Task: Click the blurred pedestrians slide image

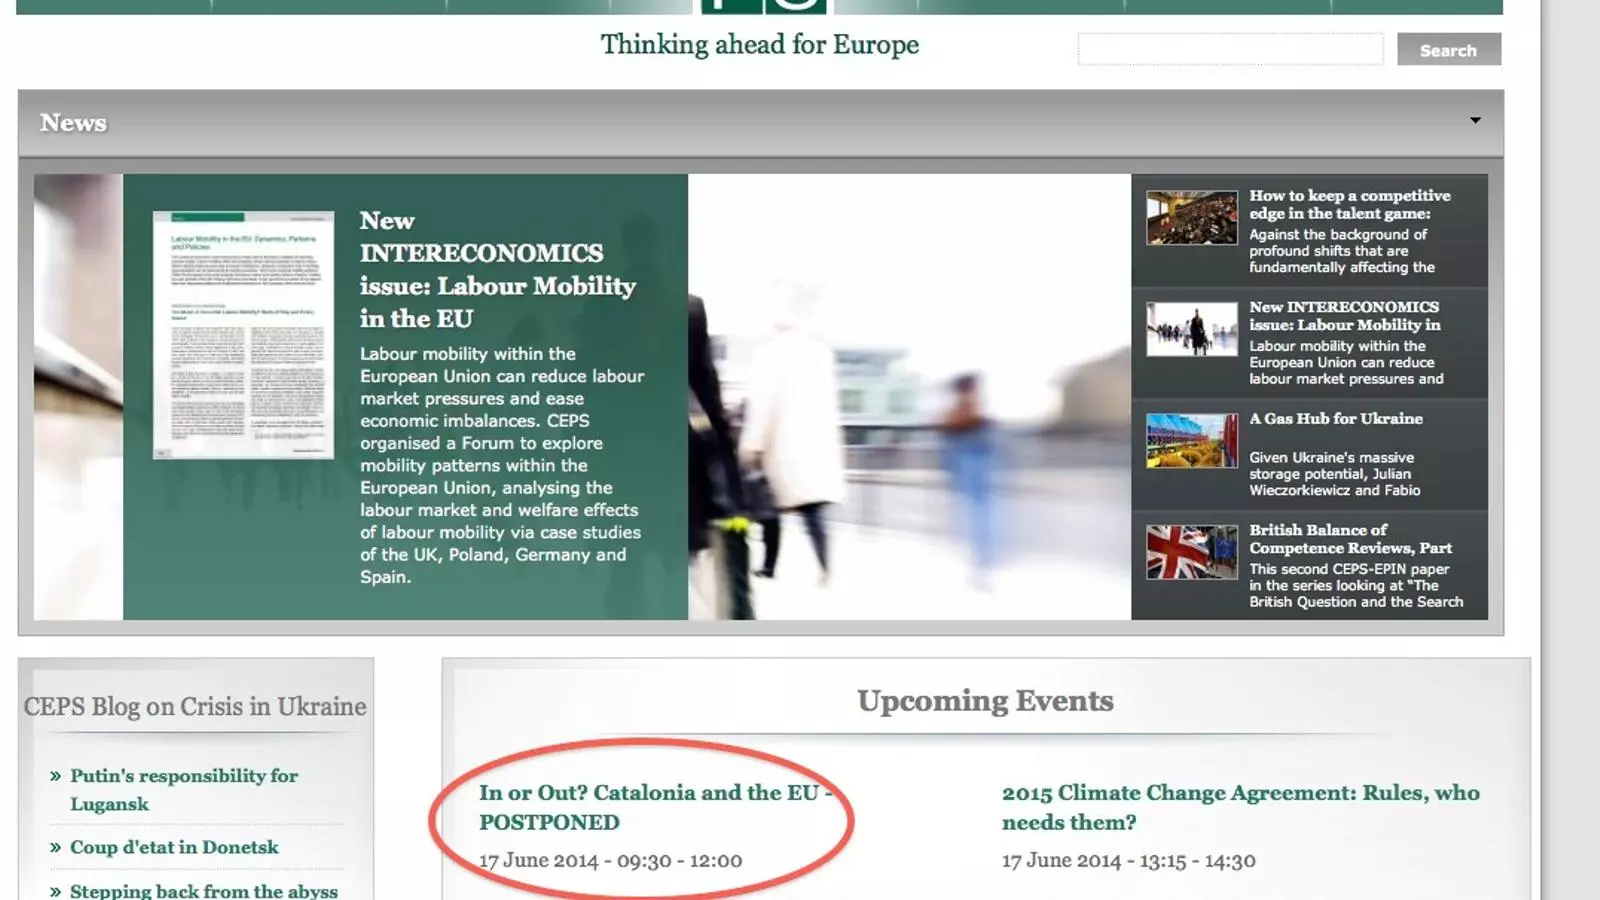Action: [x=909, y=397]
